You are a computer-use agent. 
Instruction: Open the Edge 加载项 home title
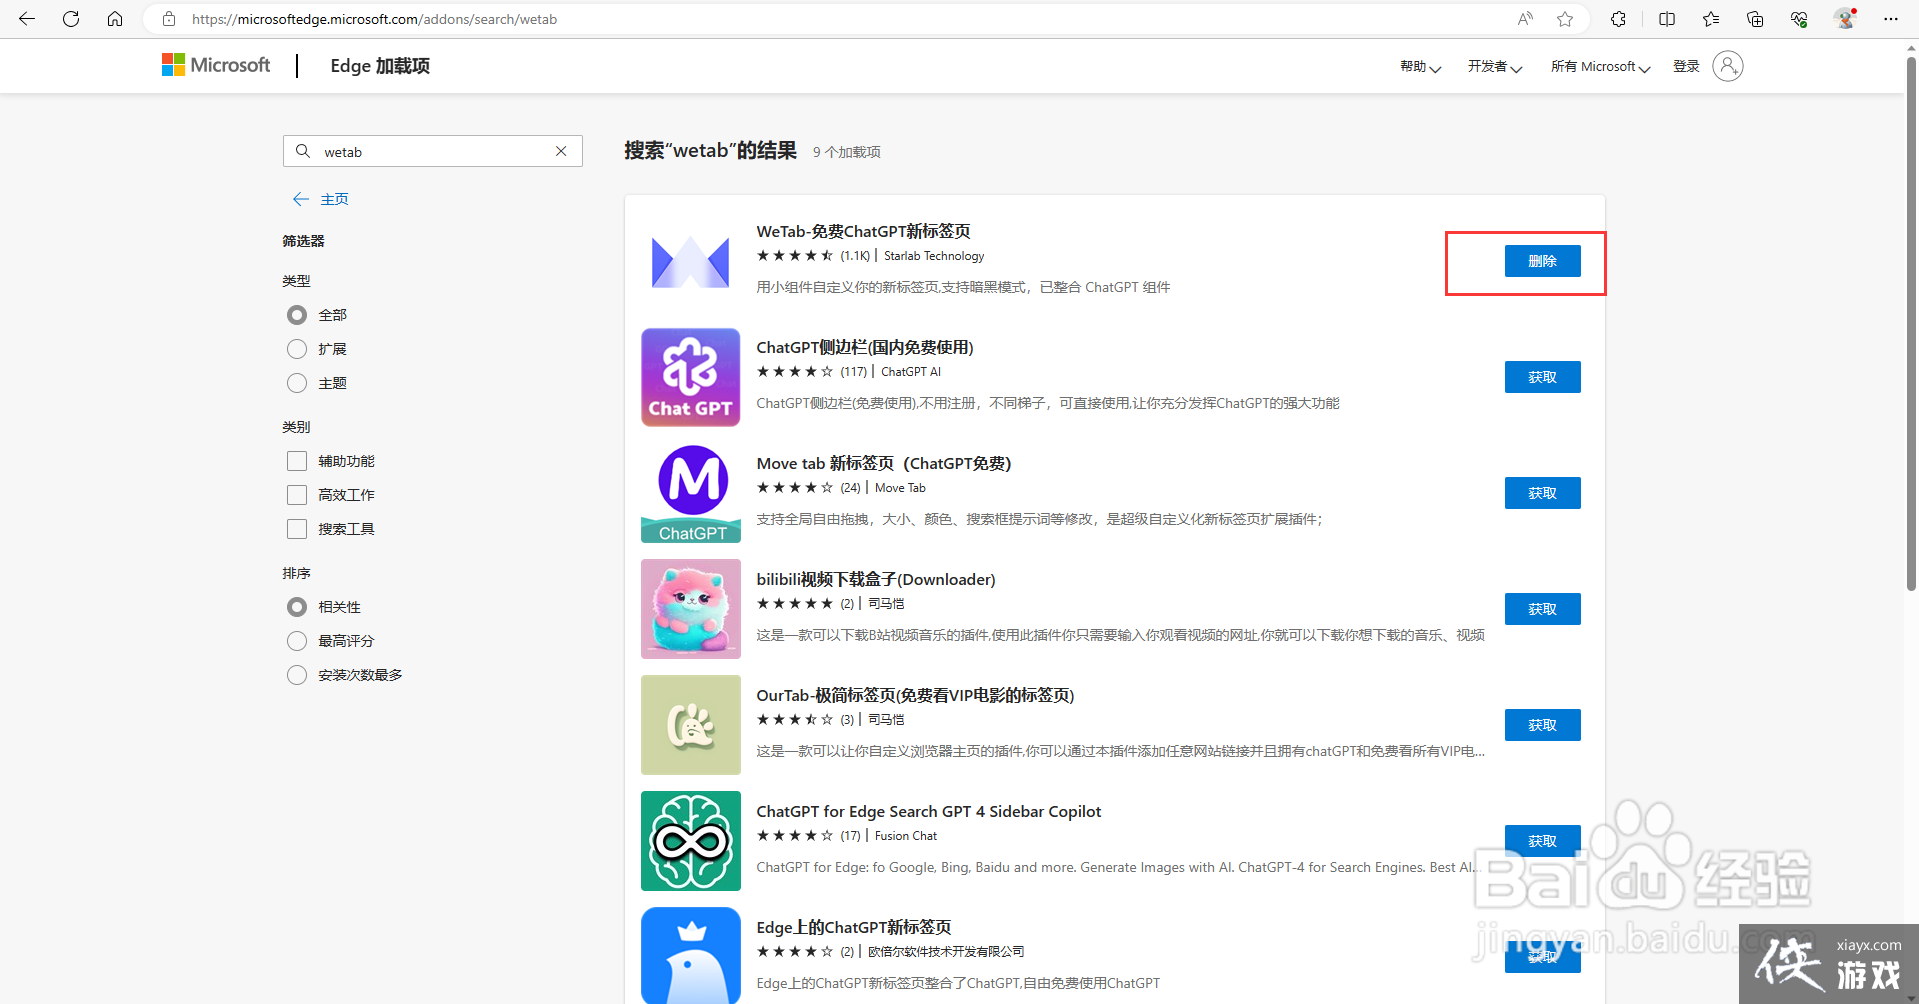(x=380, y=66)
